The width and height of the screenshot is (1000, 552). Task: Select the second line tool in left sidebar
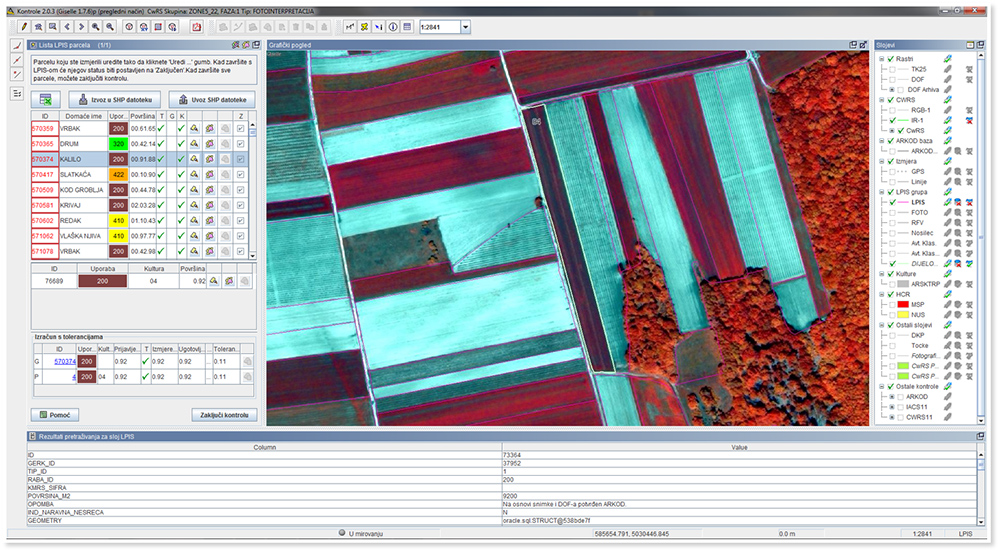point(17,61)
